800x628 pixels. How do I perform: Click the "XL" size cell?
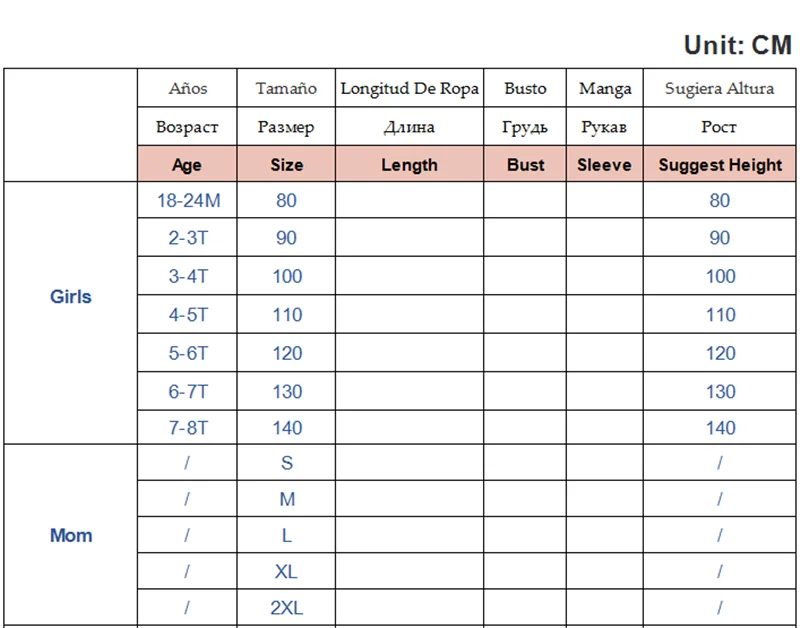(x=286, y=572)
